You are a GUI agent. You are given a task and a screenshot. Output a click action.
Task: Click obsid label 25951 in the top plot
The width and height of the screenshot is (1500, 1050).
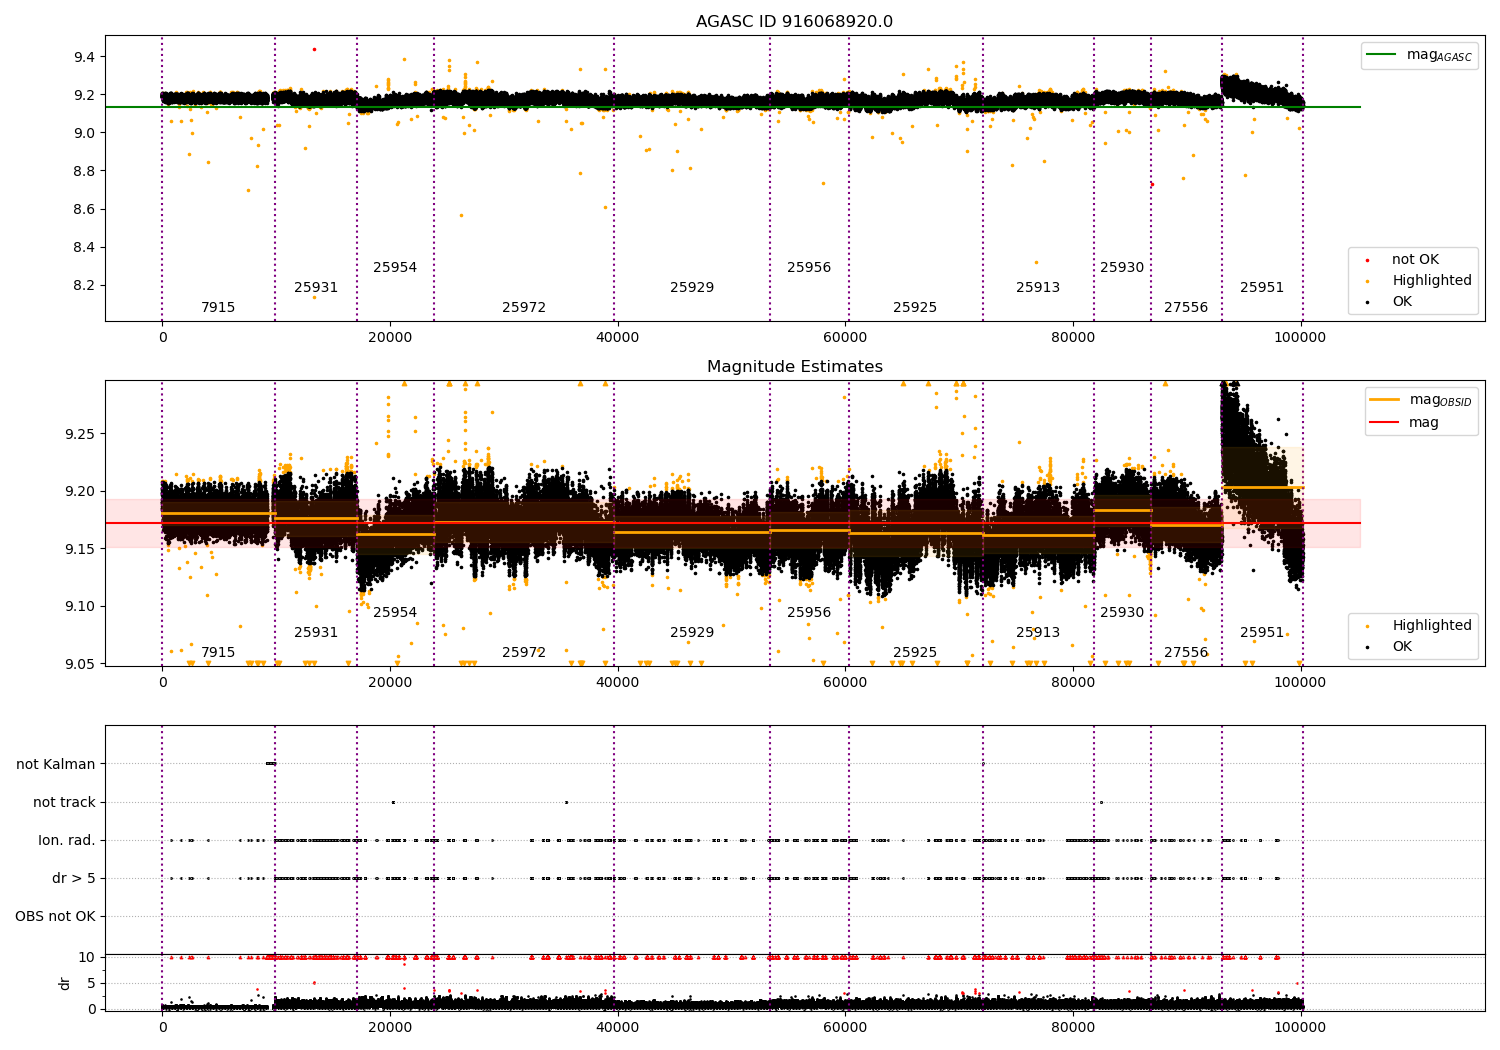tap(1262, 288)
